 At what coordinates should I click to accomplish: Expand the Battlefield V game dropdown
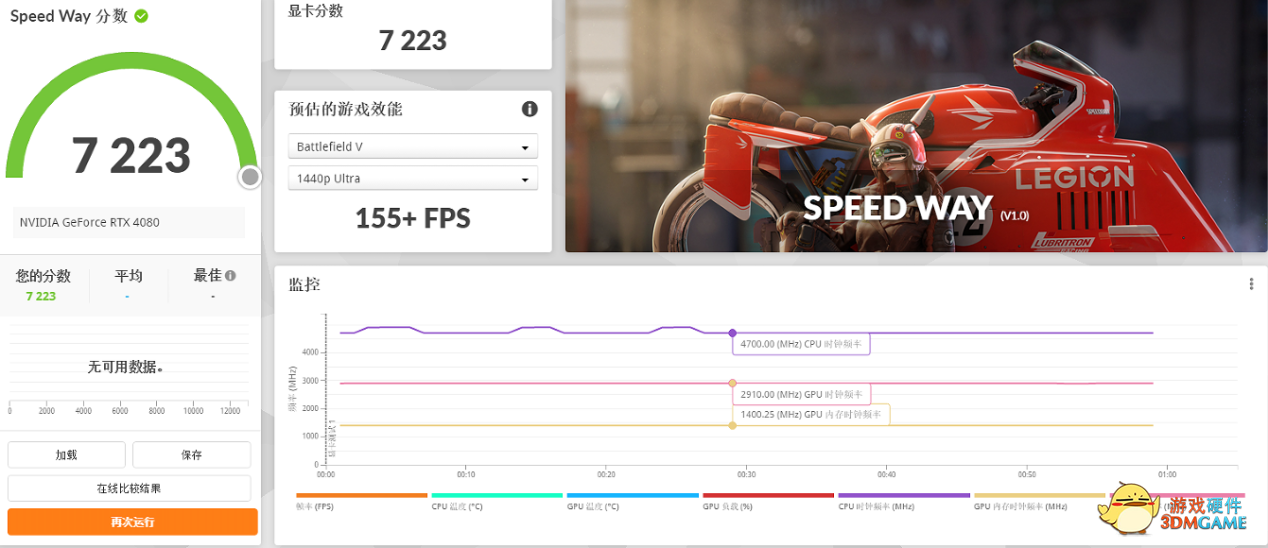(x=413, y=146)
